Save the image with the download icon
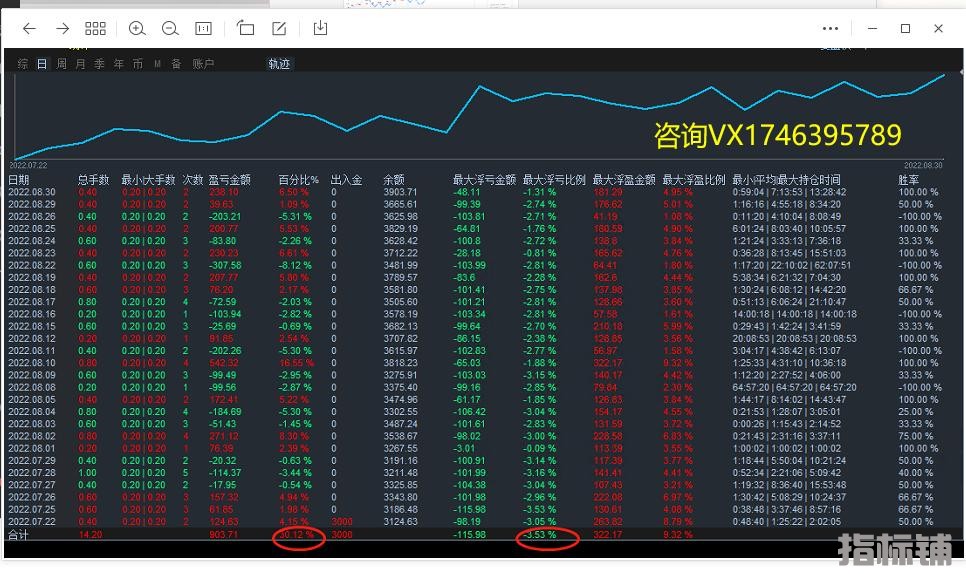The height and width of the screenshot is (574, 966). click(320, 28)
